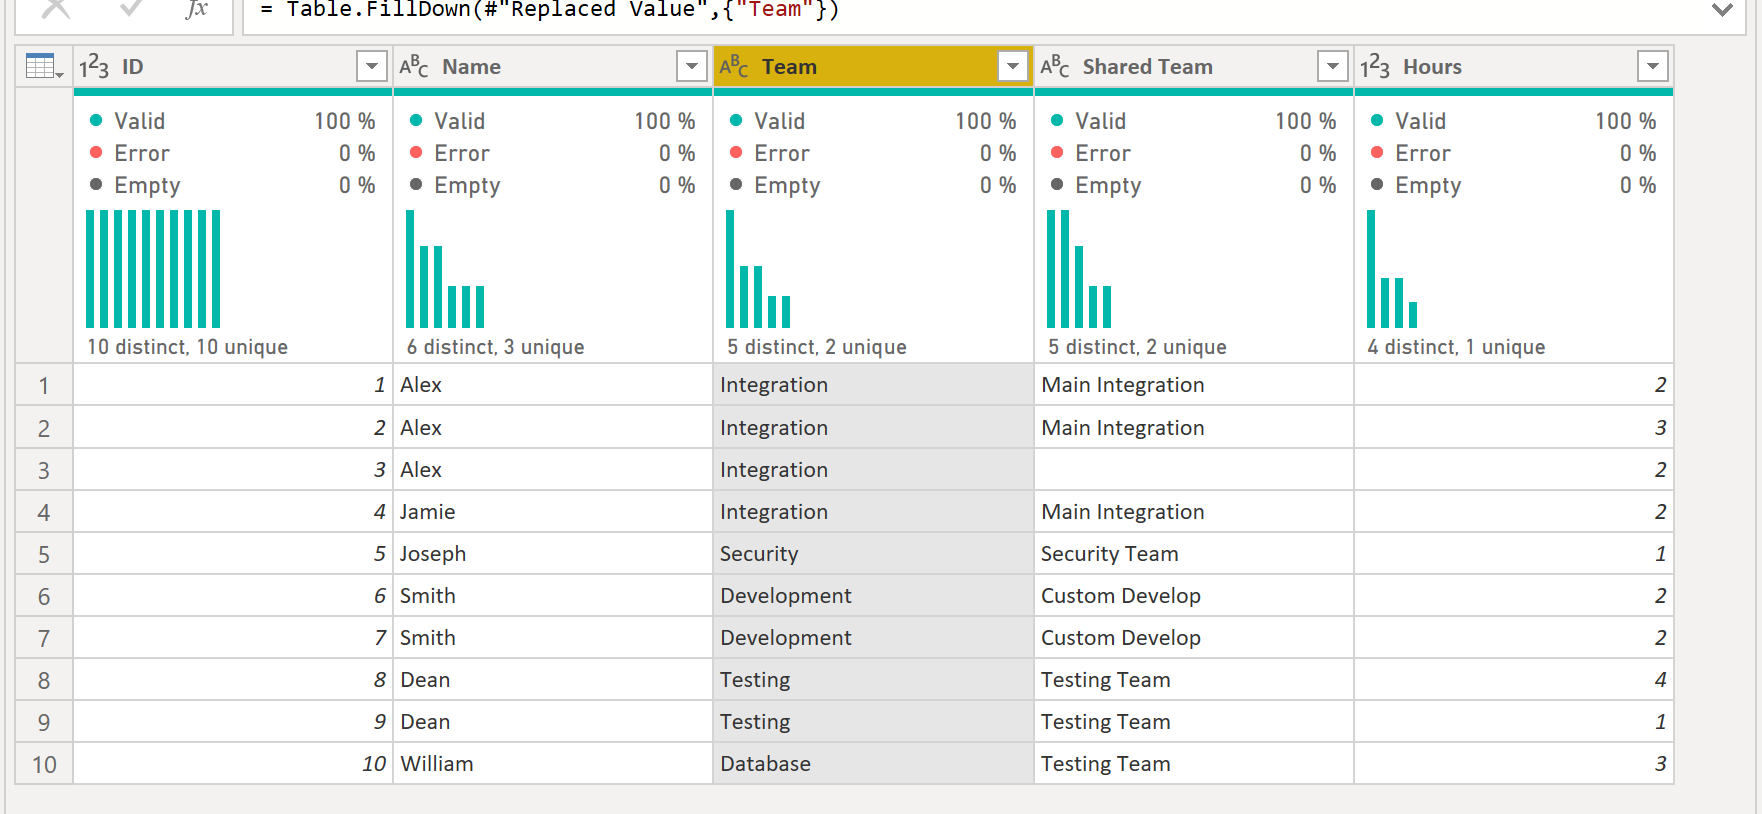Click the Team column distribution bar chart
1762x814 pixels.
click(758, 269)
